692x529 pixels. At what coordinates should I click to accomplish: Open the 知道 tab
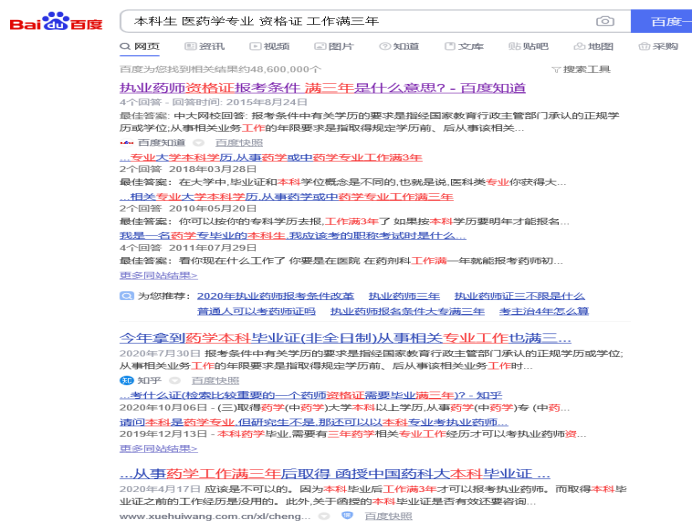tap(399, 46)
